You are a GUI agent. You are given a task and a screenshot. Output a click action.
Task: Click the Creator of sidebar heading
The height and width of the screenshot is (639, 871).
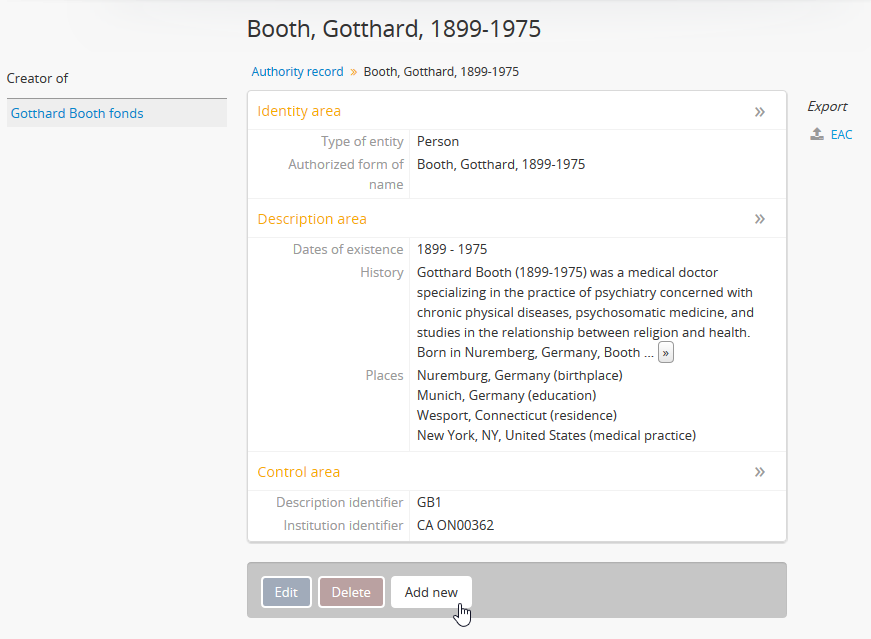point(37,78)
